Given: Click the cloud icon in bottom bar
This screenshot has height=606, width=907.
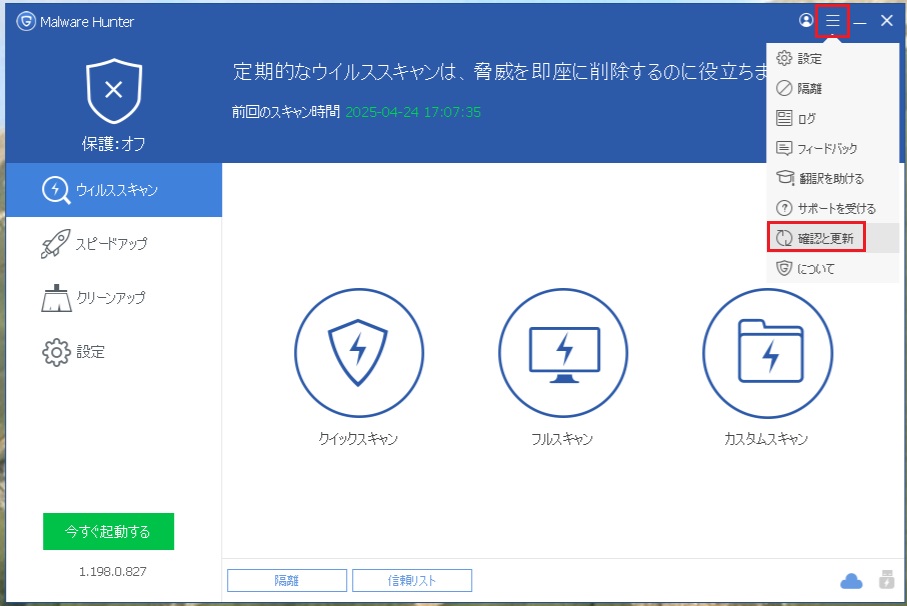Looking at the screenshot, I should 851,581.
